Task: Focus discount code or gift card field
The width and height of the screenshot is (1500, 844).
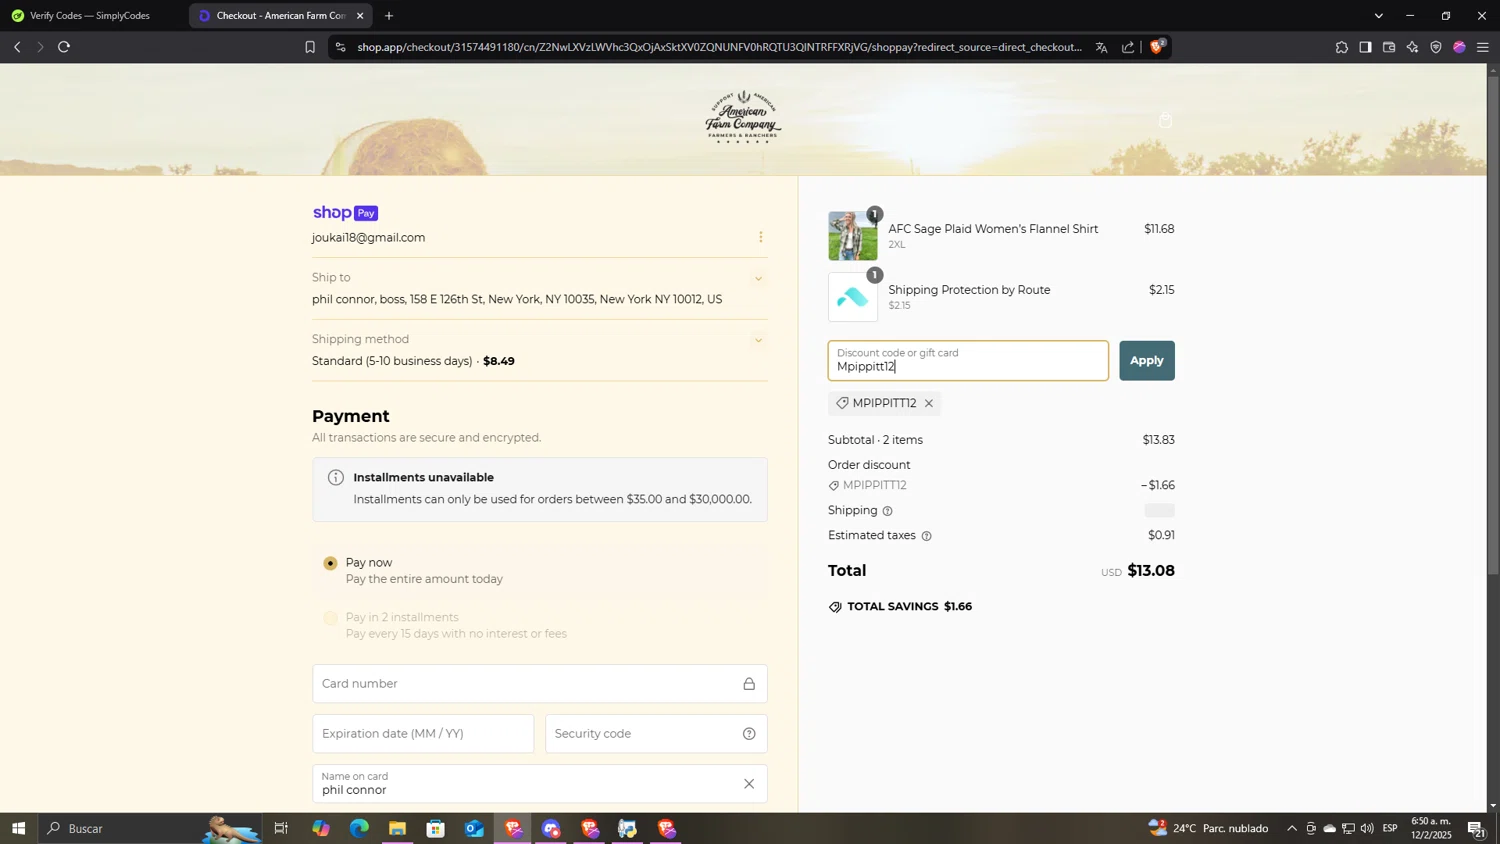Action: (968, 360)
